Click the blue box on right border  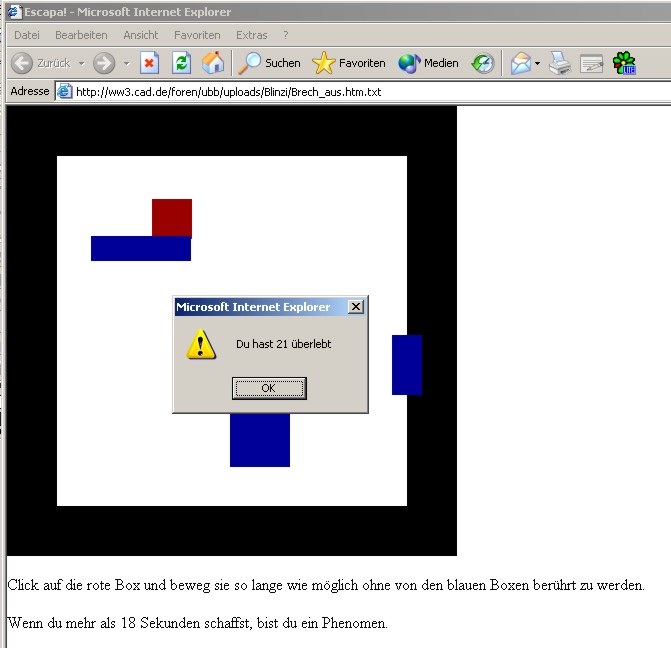(407, 365)
